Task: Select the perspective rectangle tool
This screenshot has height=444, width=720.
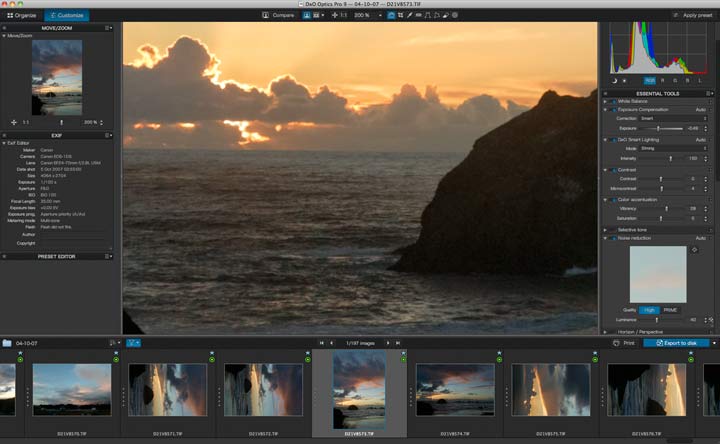Action: (x=437, y=15)
